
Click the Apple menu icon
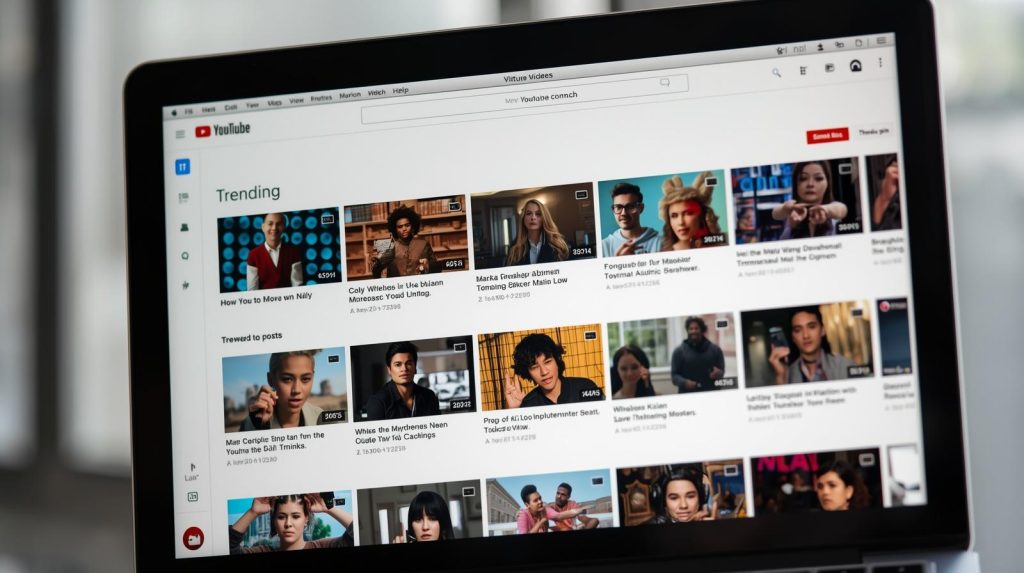point(174,112)
